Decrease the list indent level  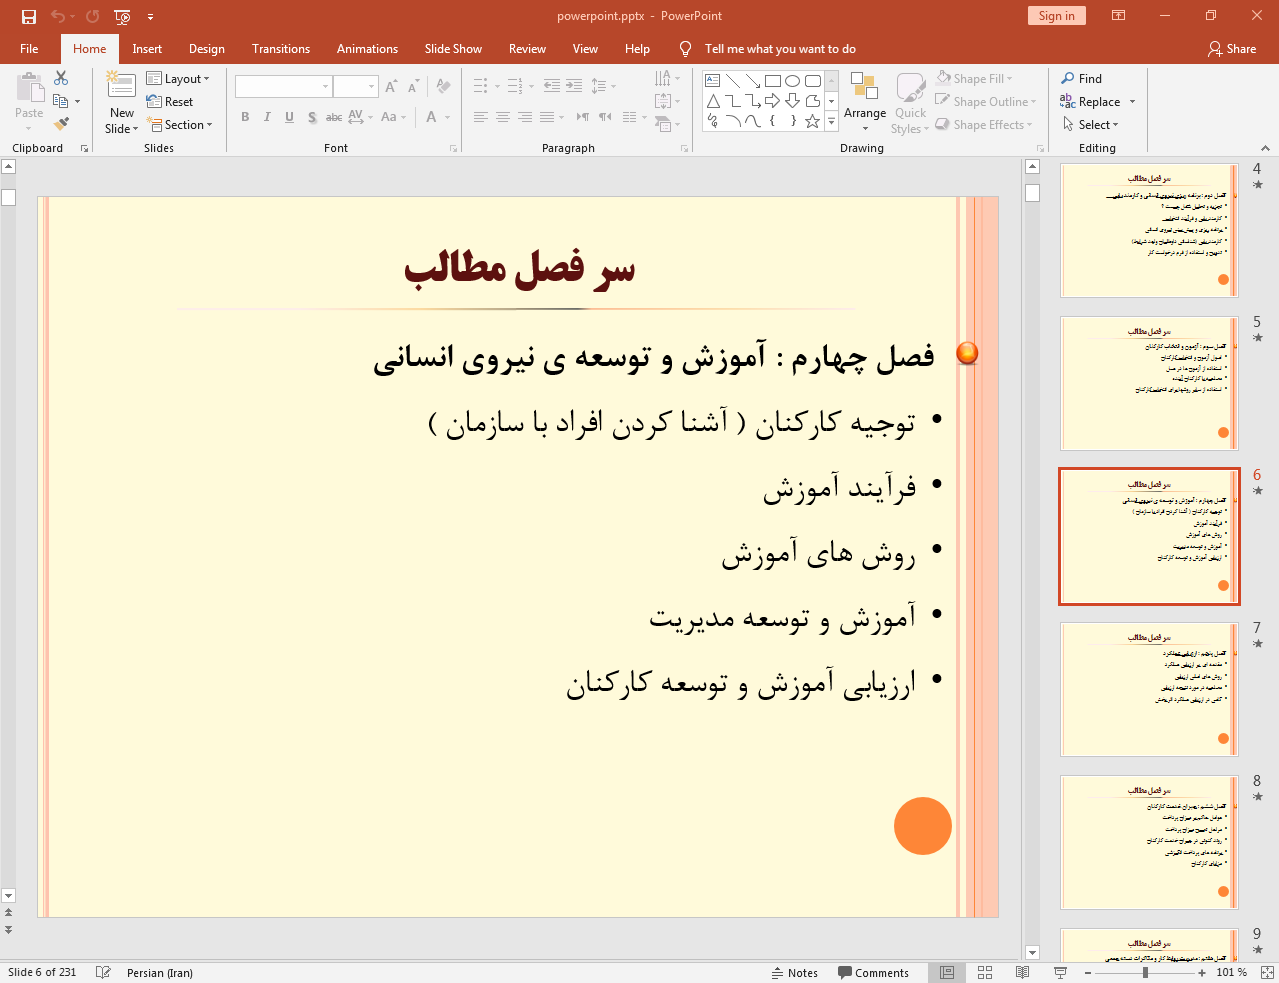(x=551, y=86)
